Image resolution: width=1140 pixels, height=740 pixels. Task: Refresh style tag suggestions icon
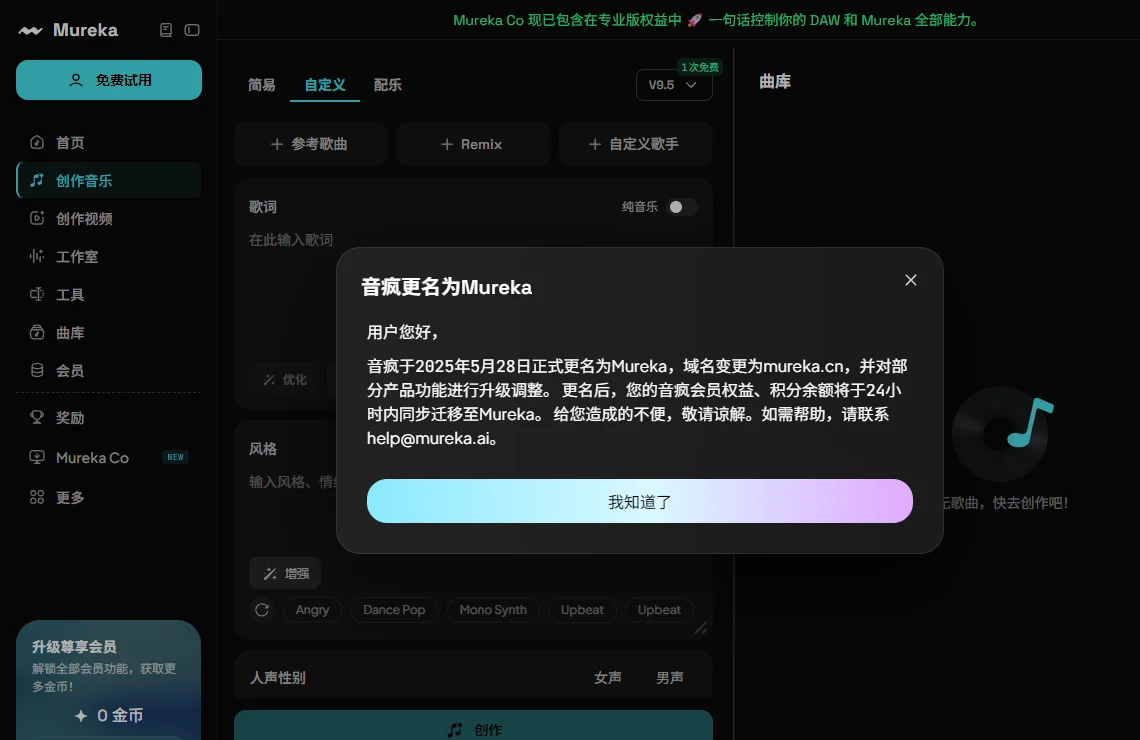pos(262,610)
